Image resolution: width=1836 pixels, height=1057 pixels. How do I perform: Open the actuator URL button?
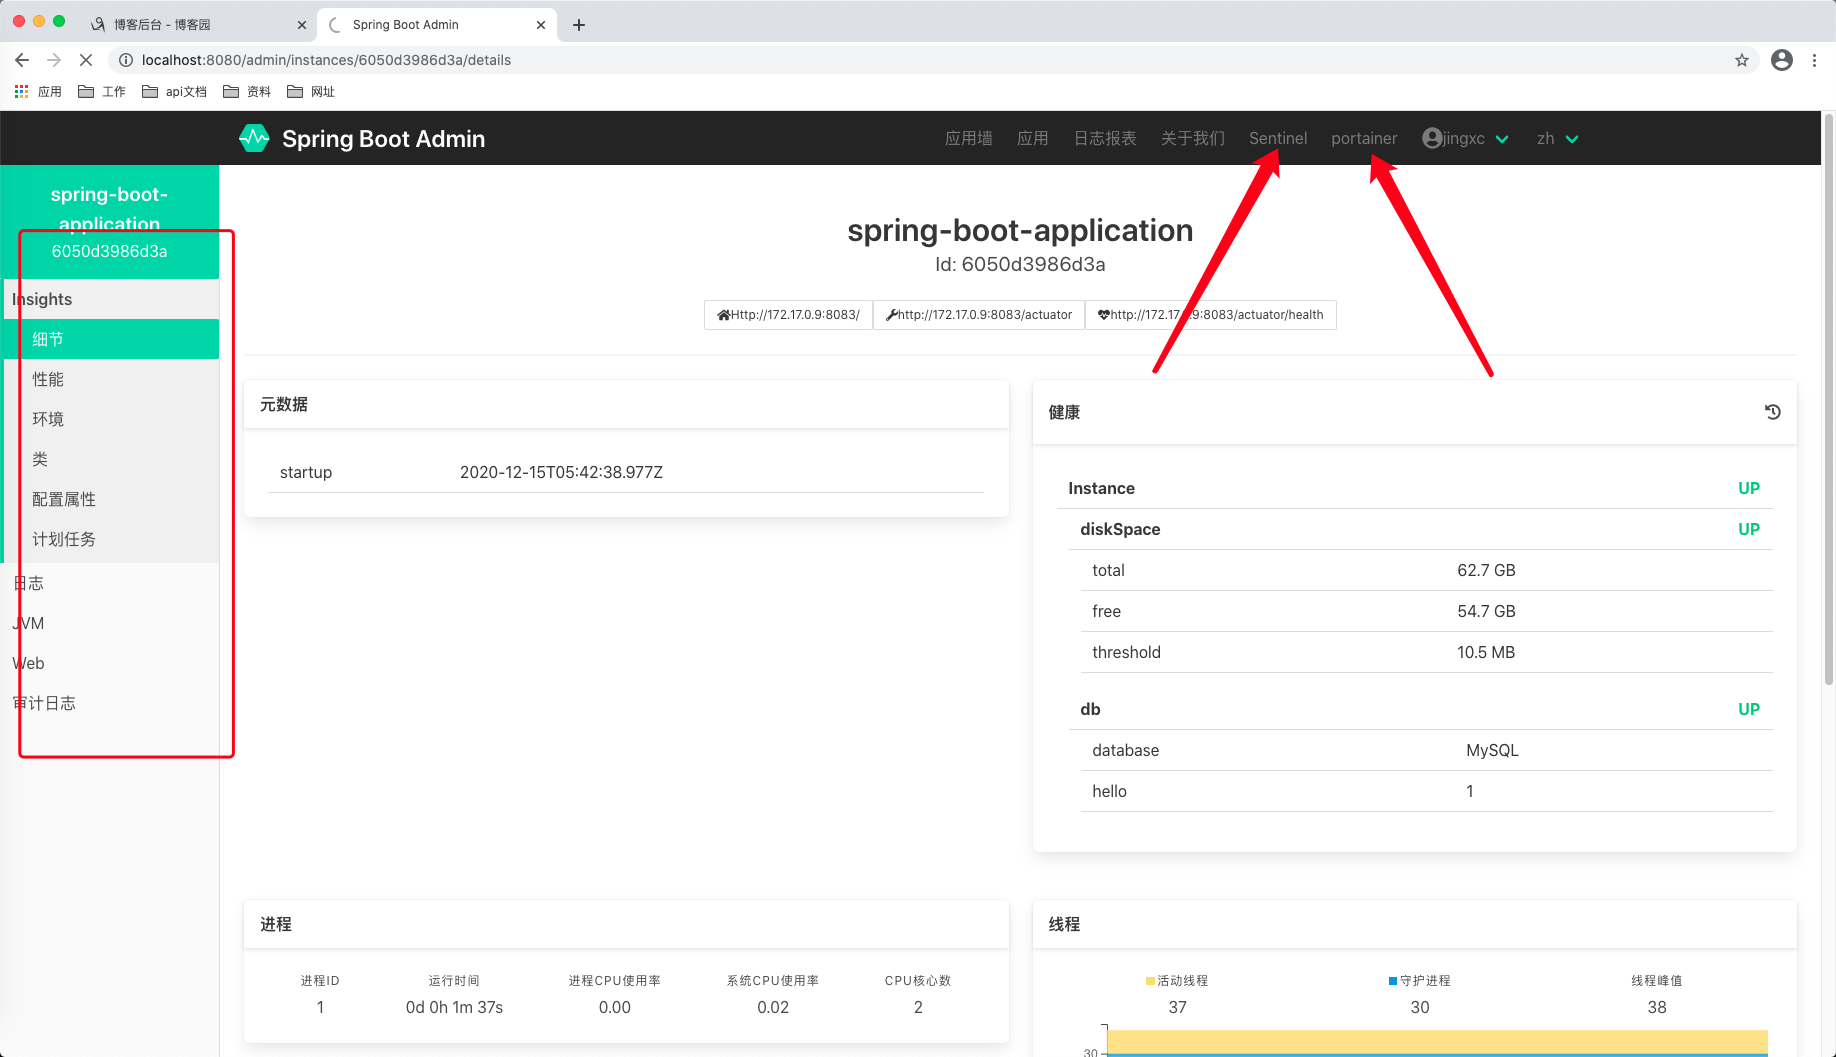pos(979,314)
